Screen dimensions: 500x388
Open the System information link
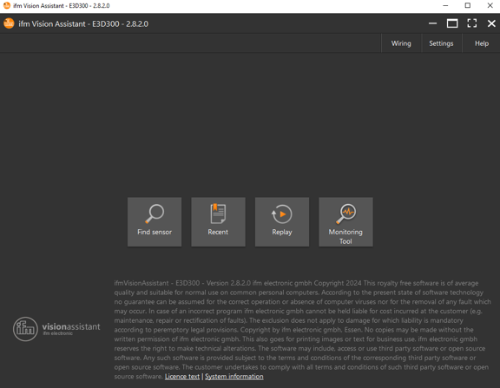click(234, 376)
